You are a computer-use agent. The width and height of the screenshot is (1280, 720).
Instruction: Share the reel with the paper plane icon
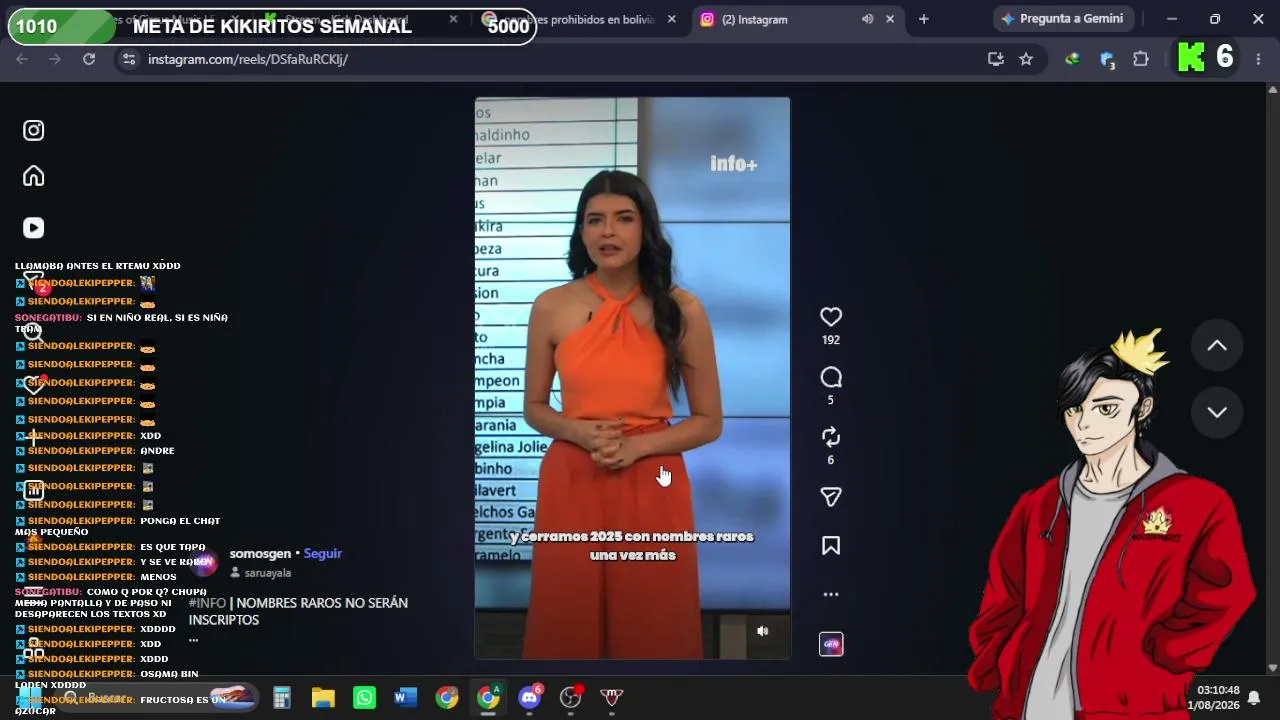(x=831, y=497)
